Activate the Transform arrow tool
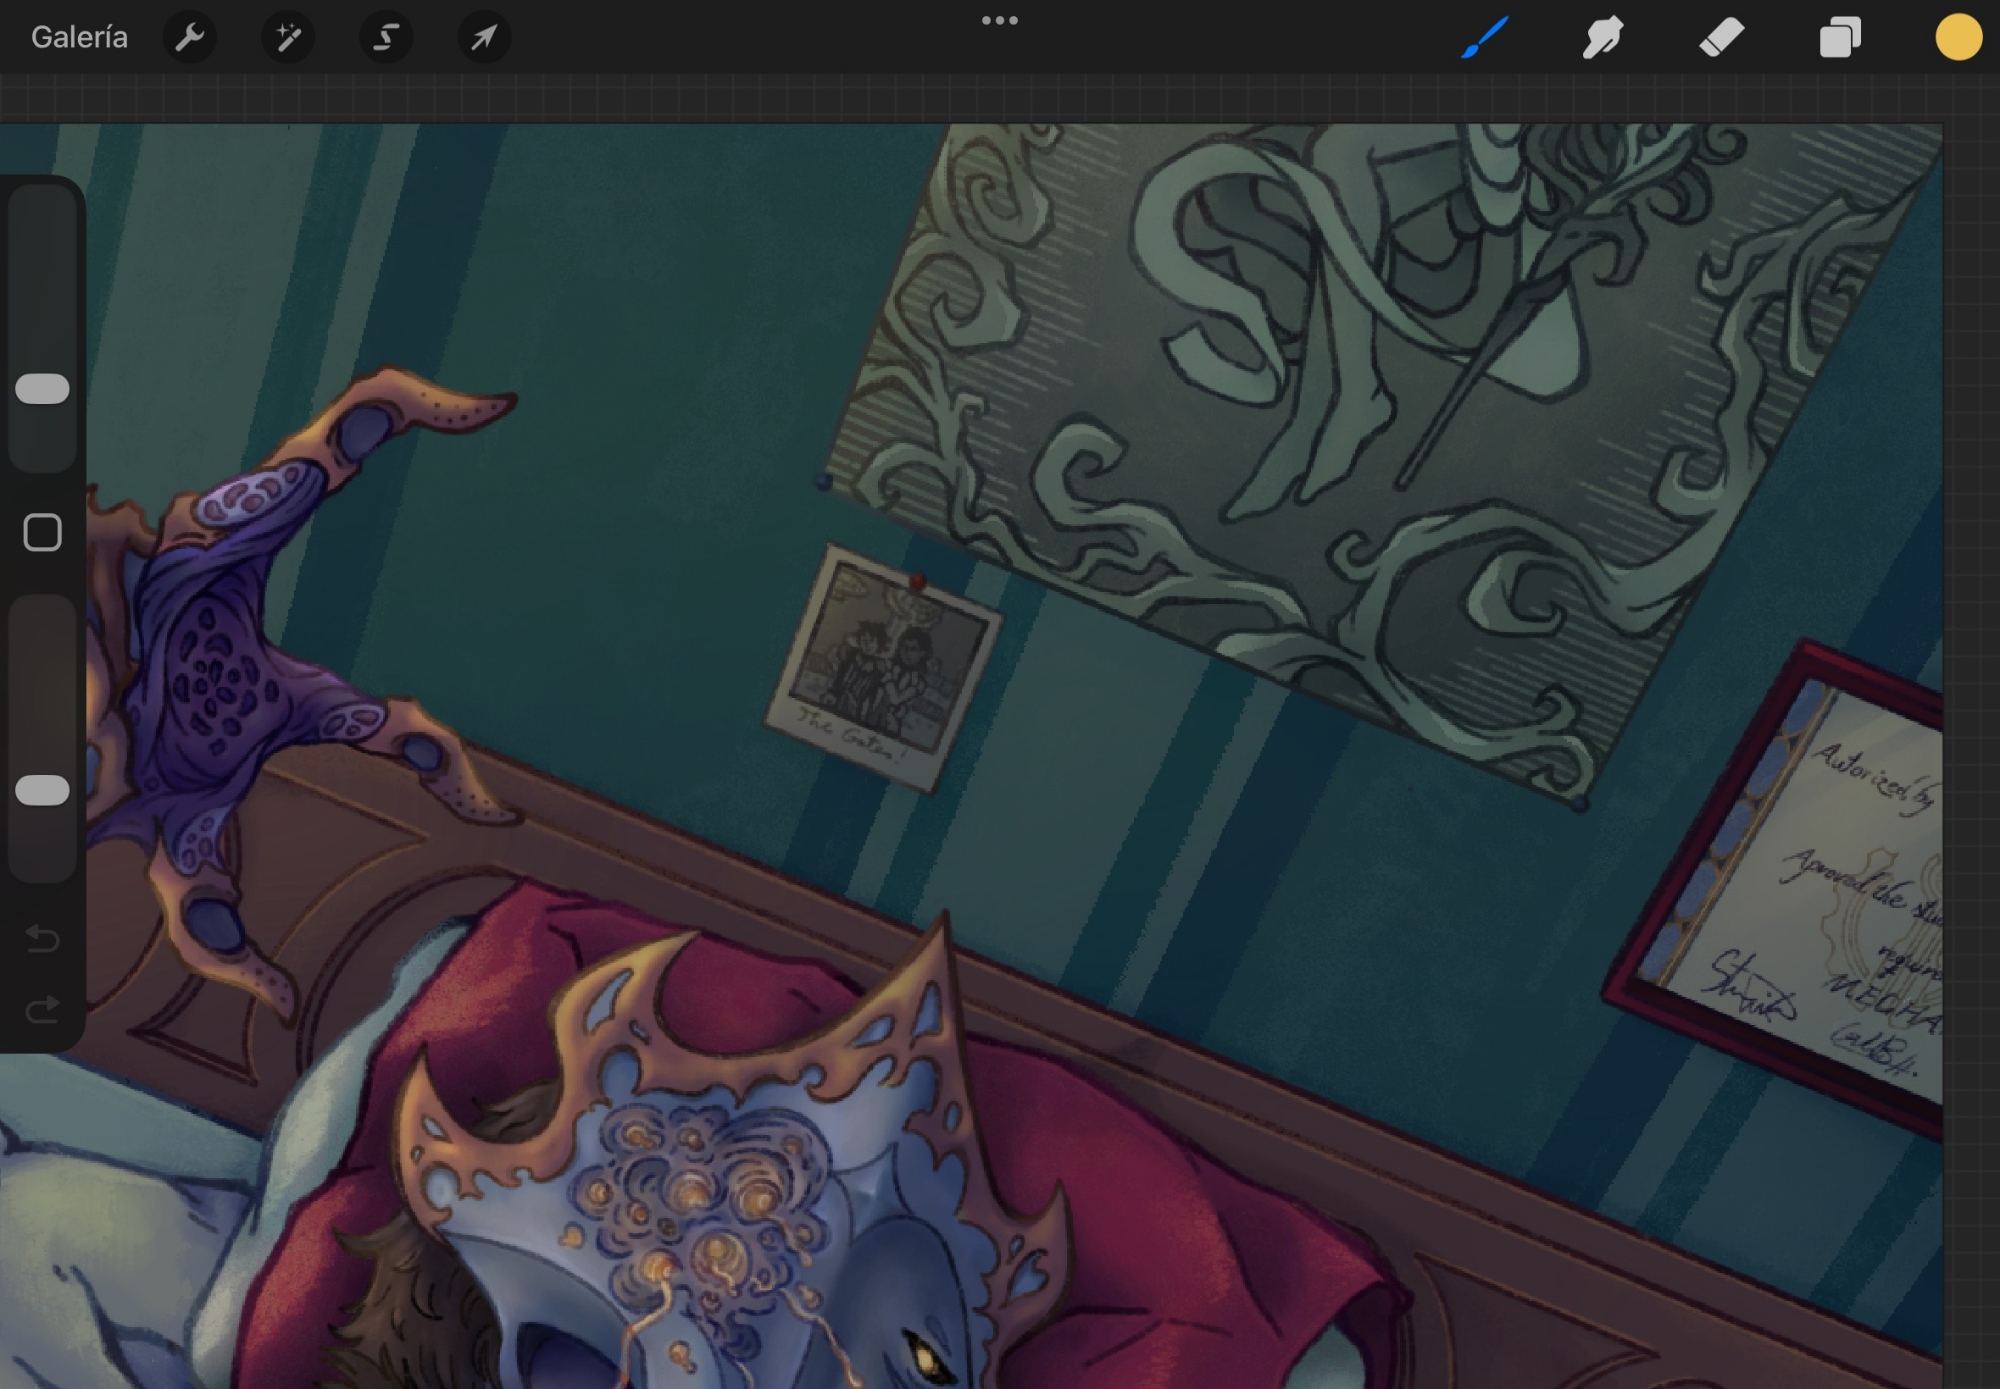2000x1389 pixels. click(x=484, y=38)
